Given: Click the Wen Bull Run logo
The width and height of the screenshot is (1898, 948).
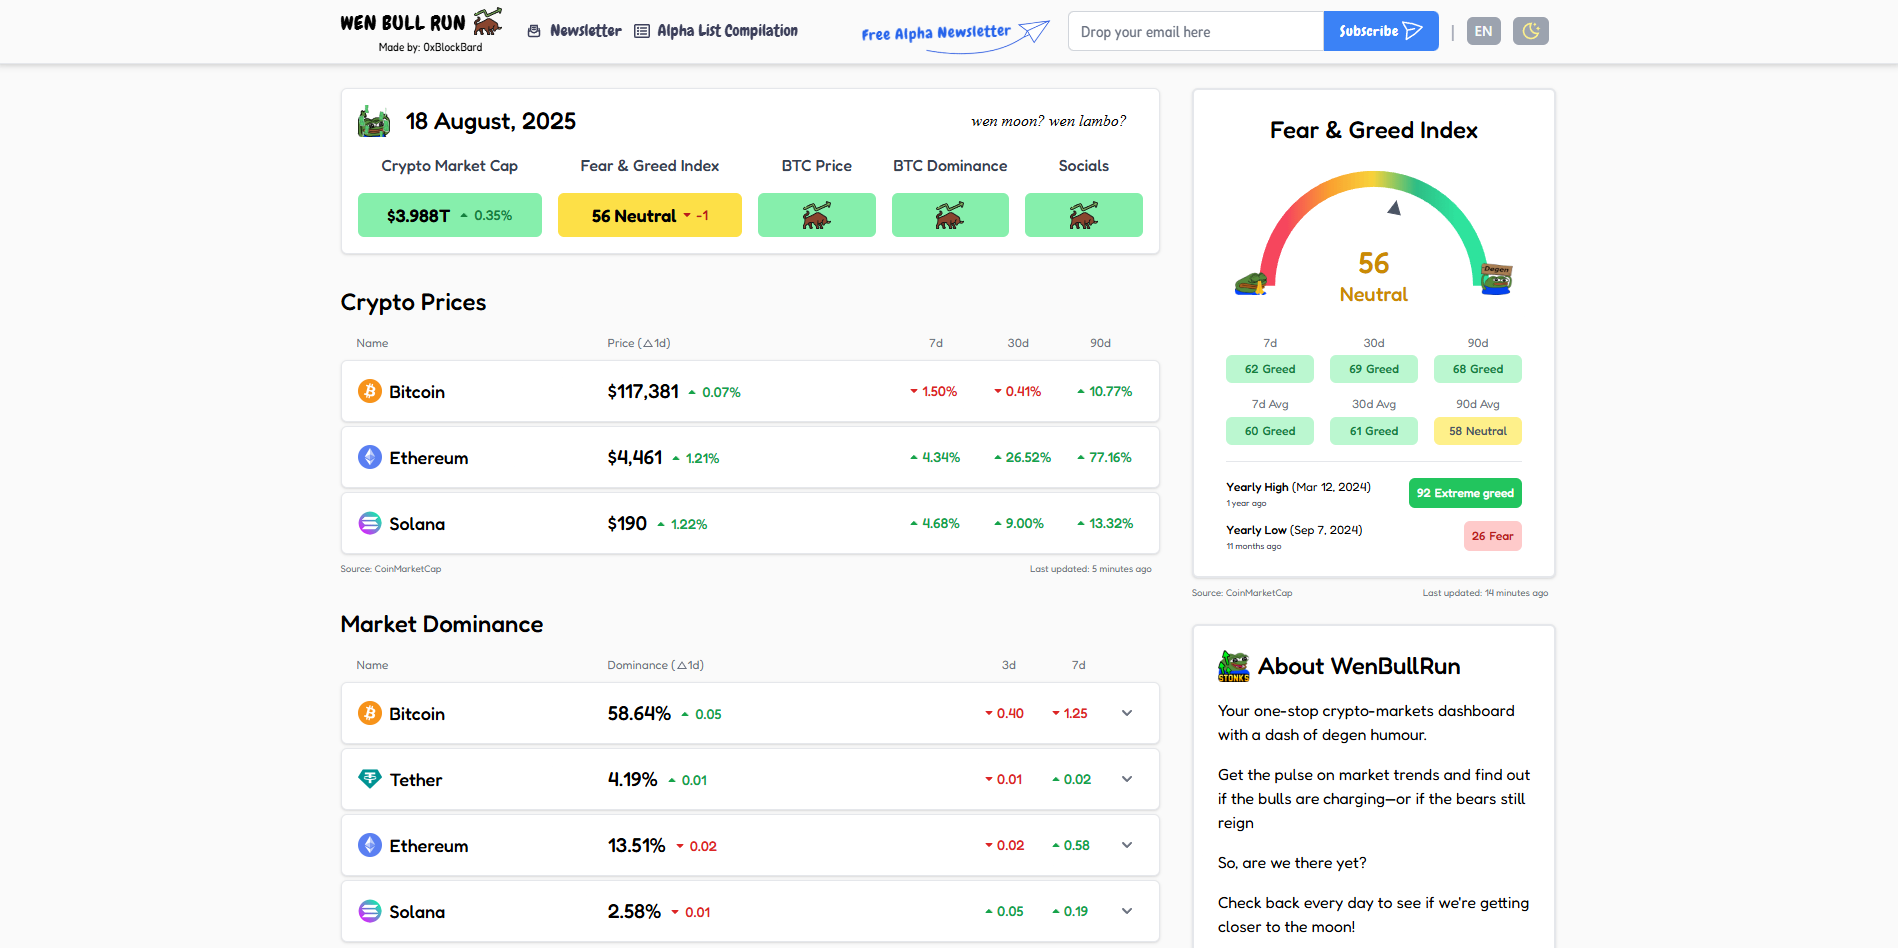Looking at the screenshot, I should 420,23.
